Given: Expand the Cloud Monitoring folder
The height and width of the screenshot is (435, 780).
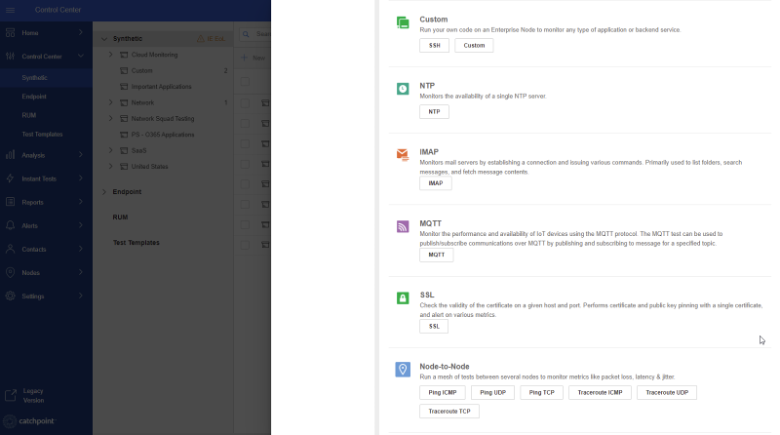Looking at the screenshot, I should pos(111,55).
